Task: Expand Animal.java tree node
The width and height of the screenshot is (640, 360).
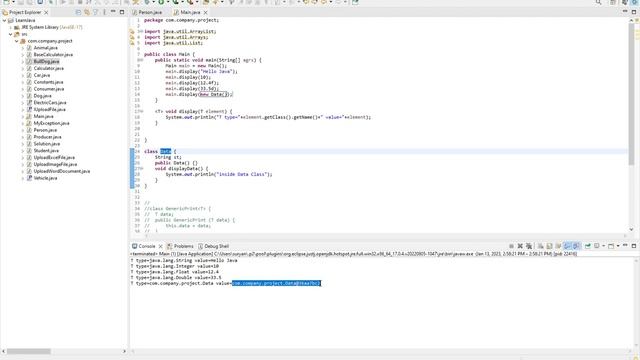Action: pos(23,48)
